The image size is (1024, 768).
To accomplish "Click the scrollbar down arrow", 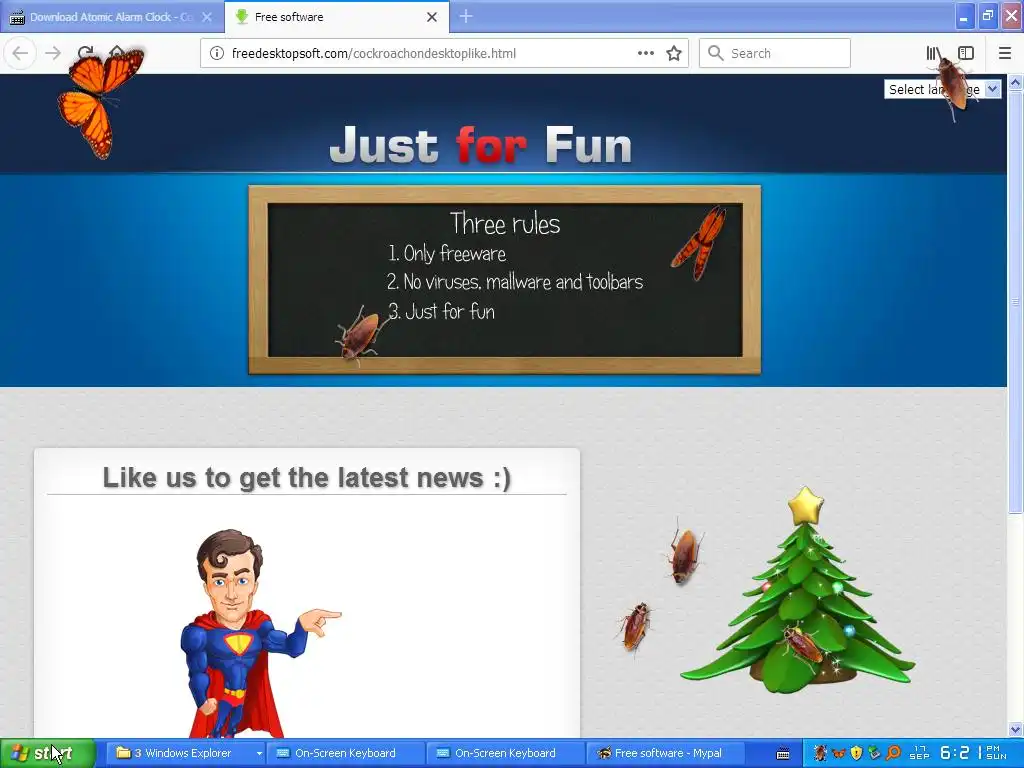I will (1016, 729).
